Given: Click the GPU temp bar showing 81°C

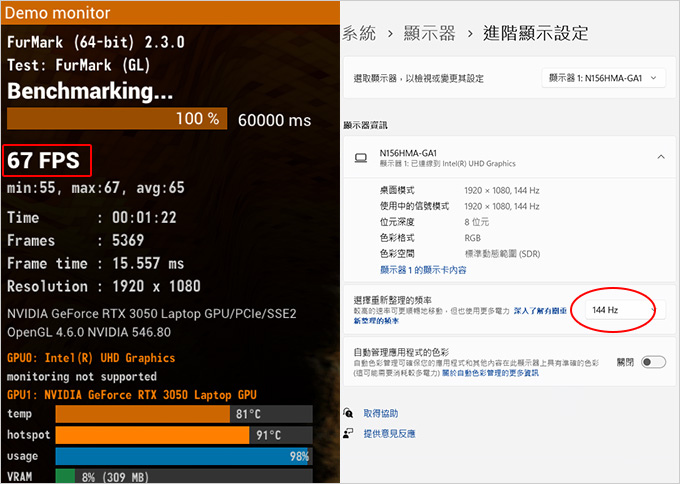Looking at the screenshot, I should pyautogui.click(x=184, y=414).
